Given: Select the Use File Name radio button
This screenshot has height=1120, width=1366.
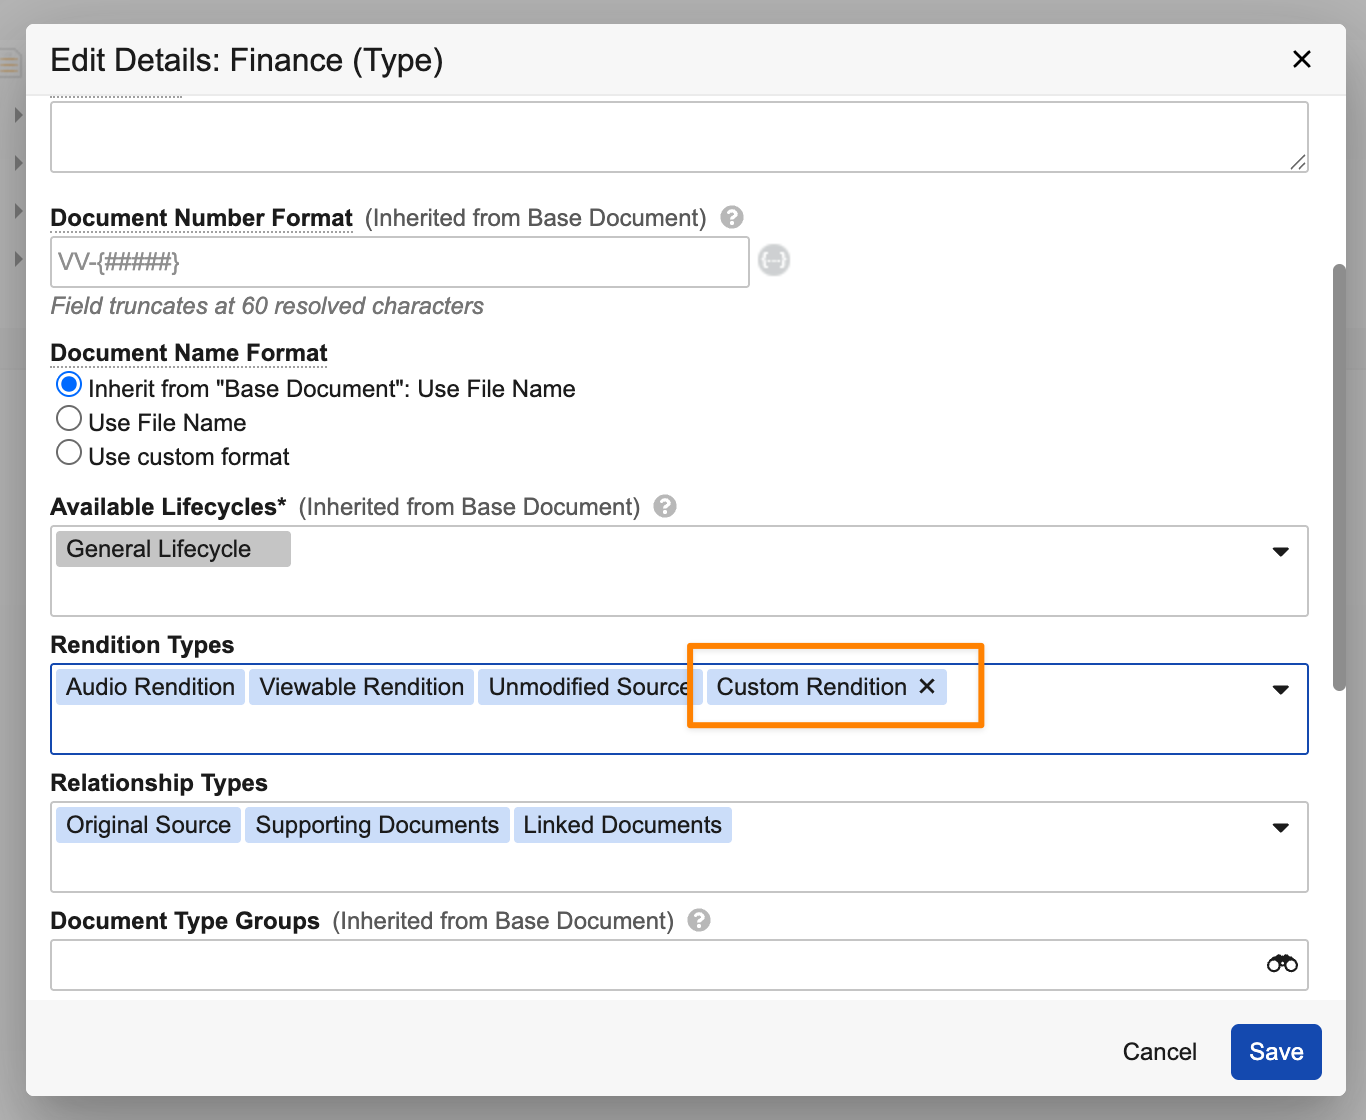Looking at the screenshot, I should (69, 419).
